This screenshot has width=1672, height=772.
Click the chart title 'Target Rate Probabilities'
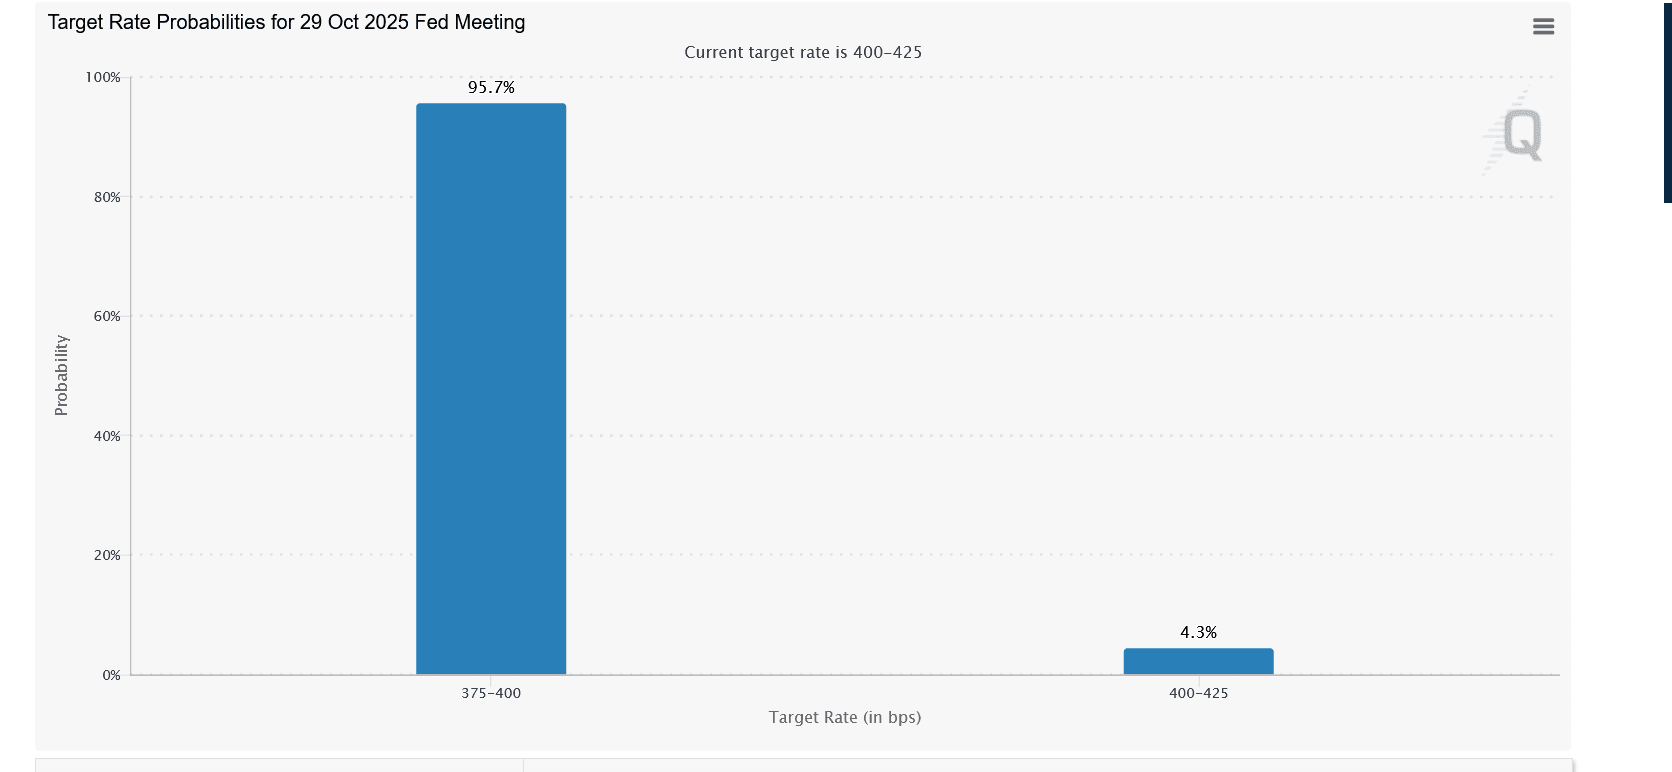coord(285,21)
